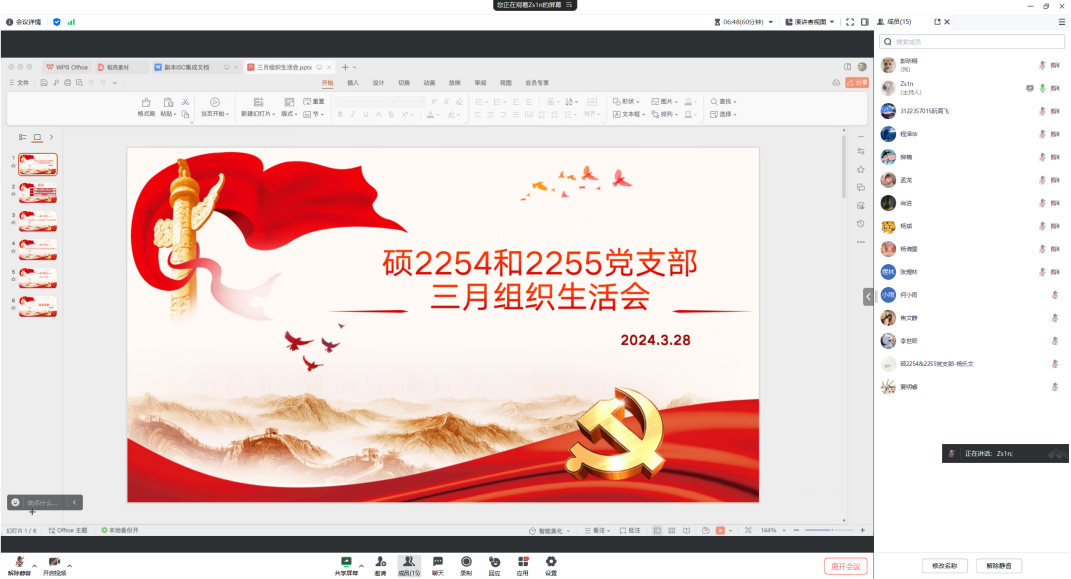
Task: Click the 查找 find tool
Action: coord(723,101)
